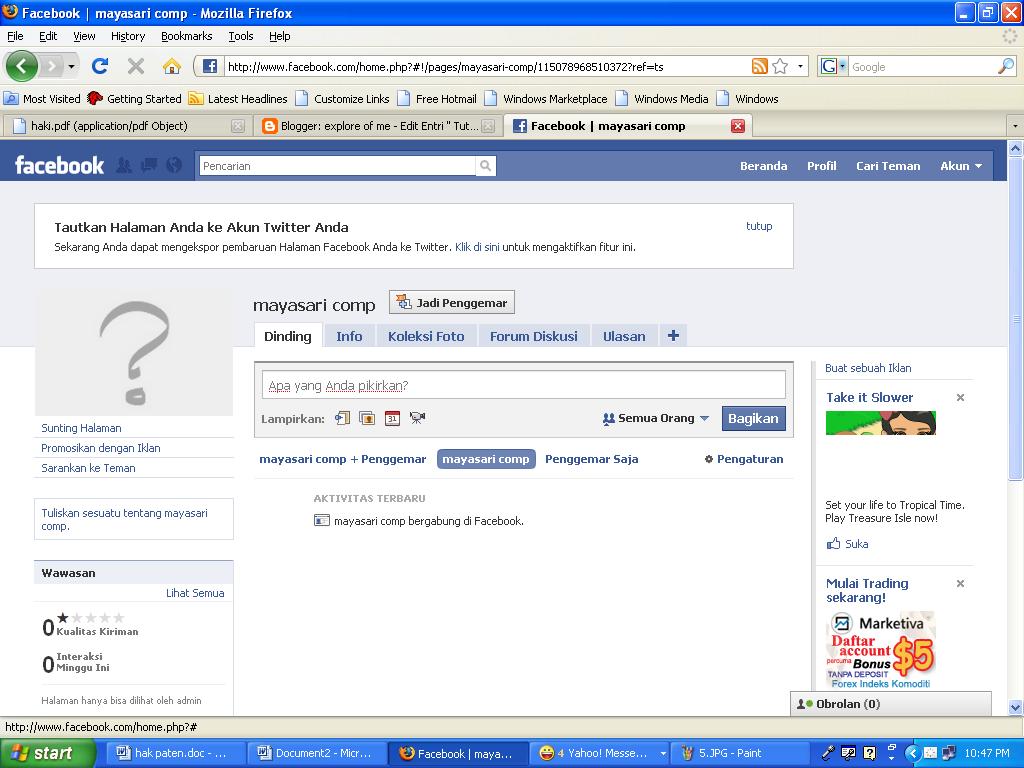Go back with Firefox back arrow

click(22, 66)
